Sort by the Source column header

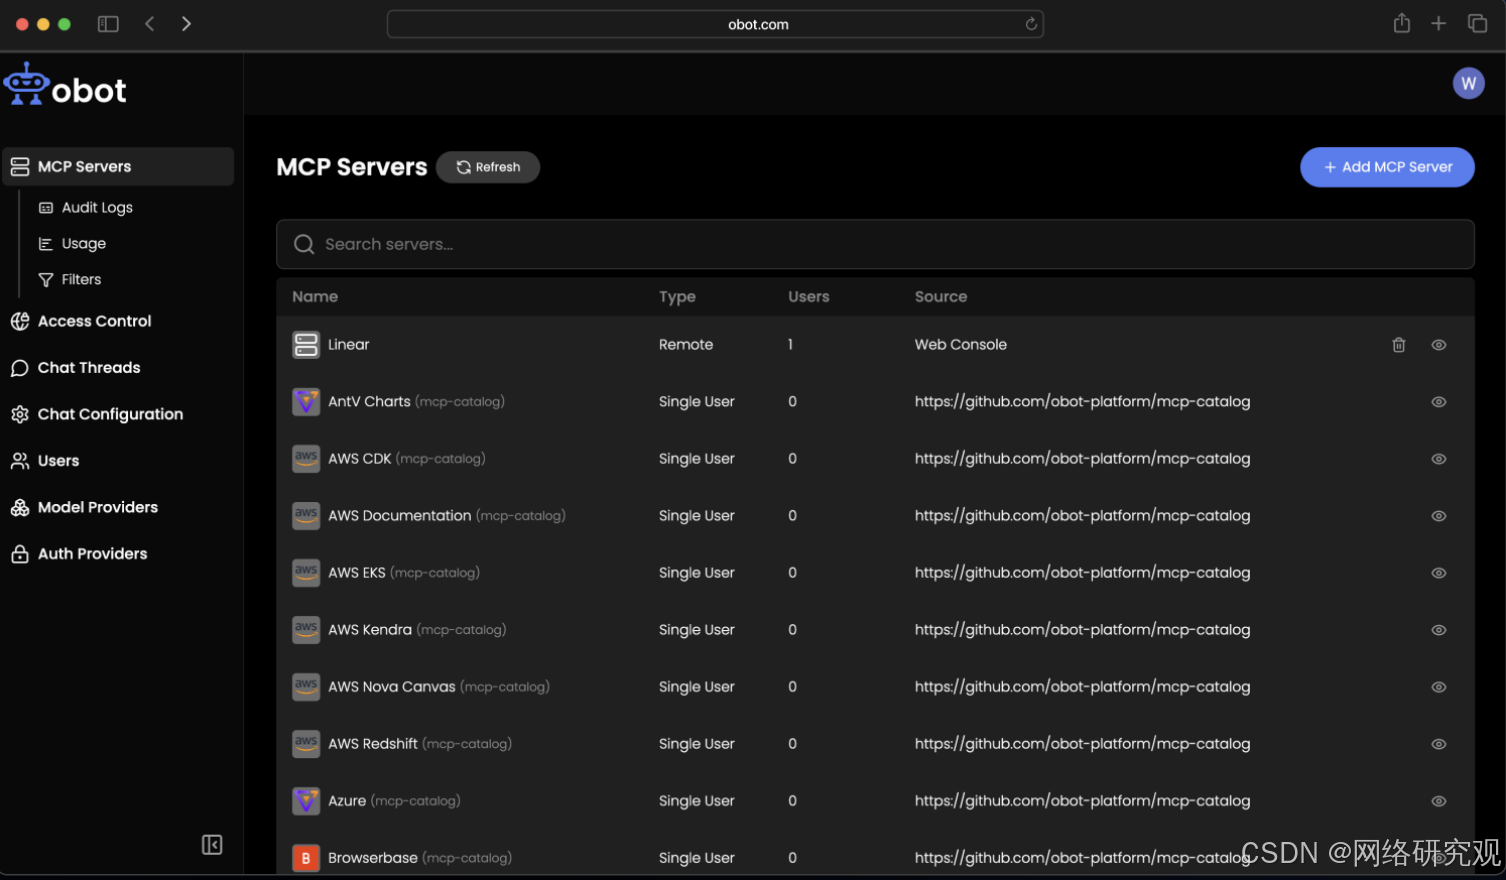(x=941, y=297)
